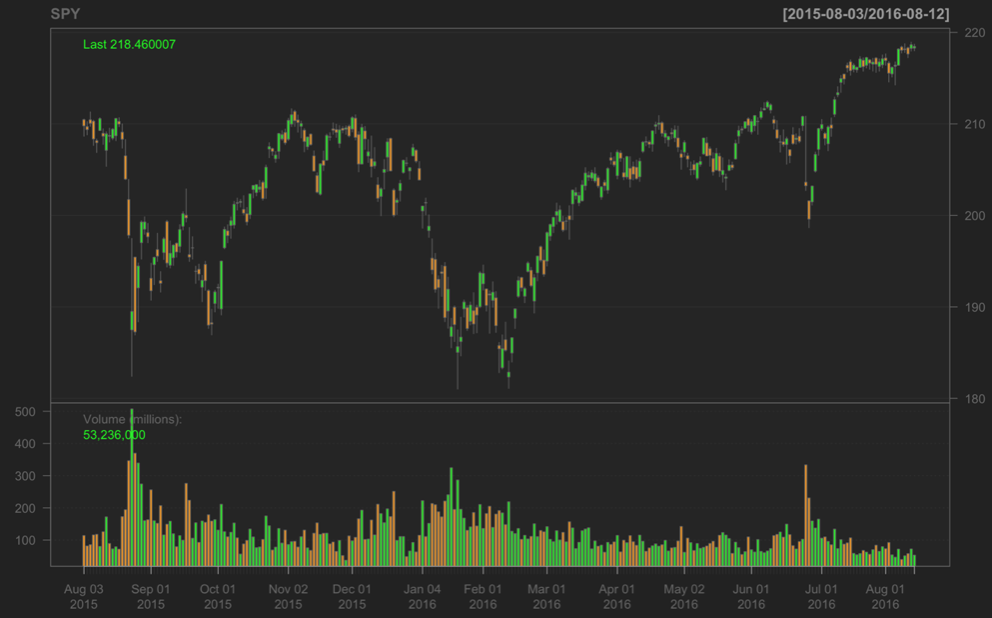This screenshot has height=618, width=992.
Task: Jump to the Jan 04 2016 date marker
Action: pos(421,596)
